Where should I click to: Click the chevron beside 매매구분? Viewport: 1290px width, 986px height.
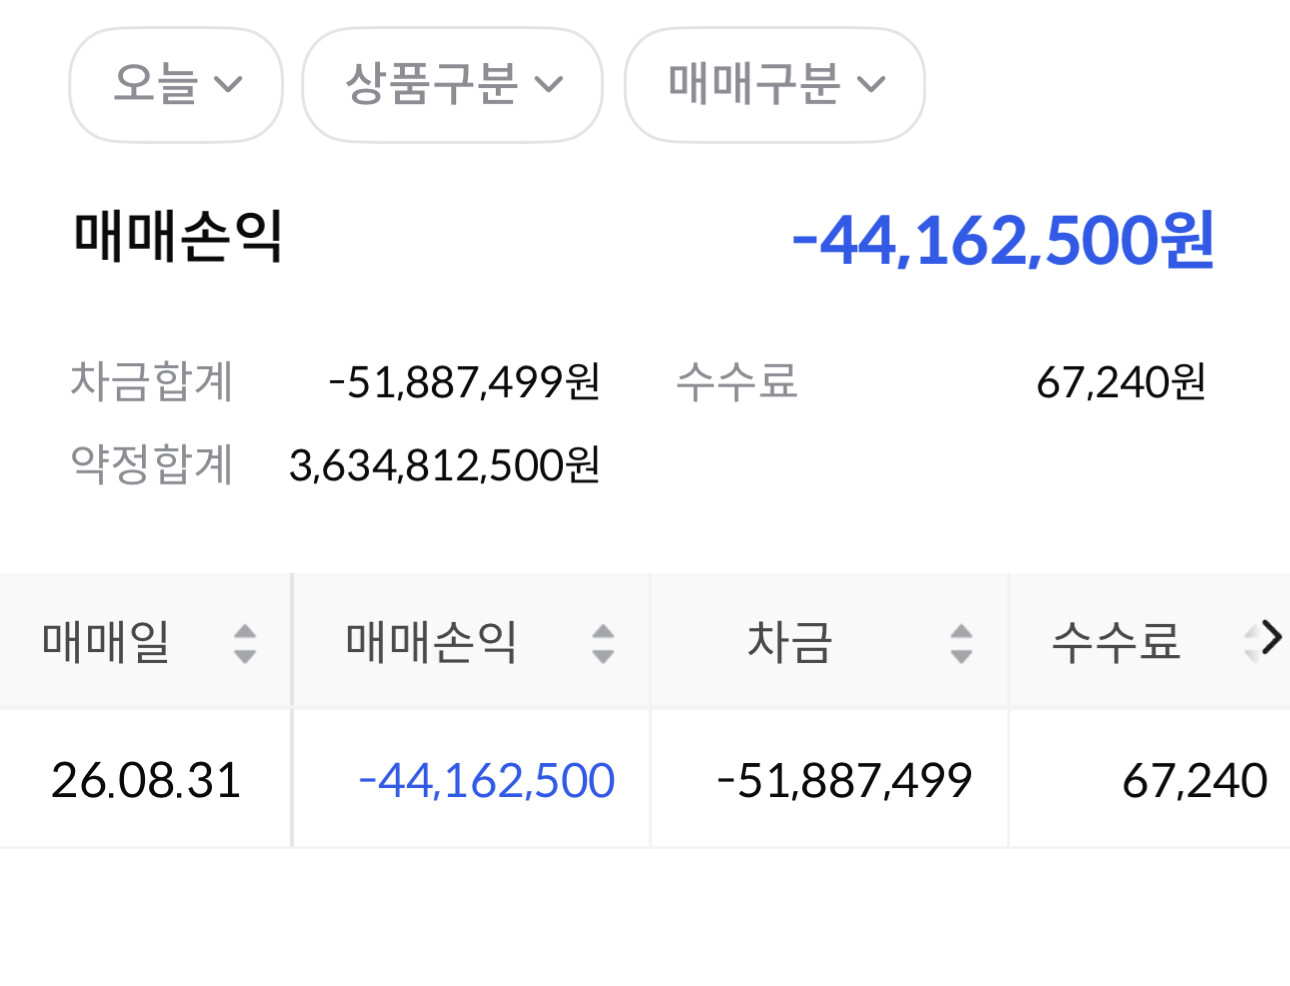(x=872, y=85)
